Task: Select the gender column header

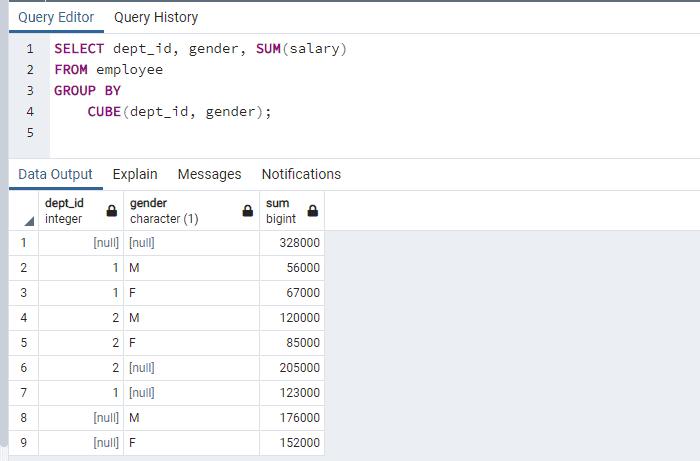Action: [180, 211]
